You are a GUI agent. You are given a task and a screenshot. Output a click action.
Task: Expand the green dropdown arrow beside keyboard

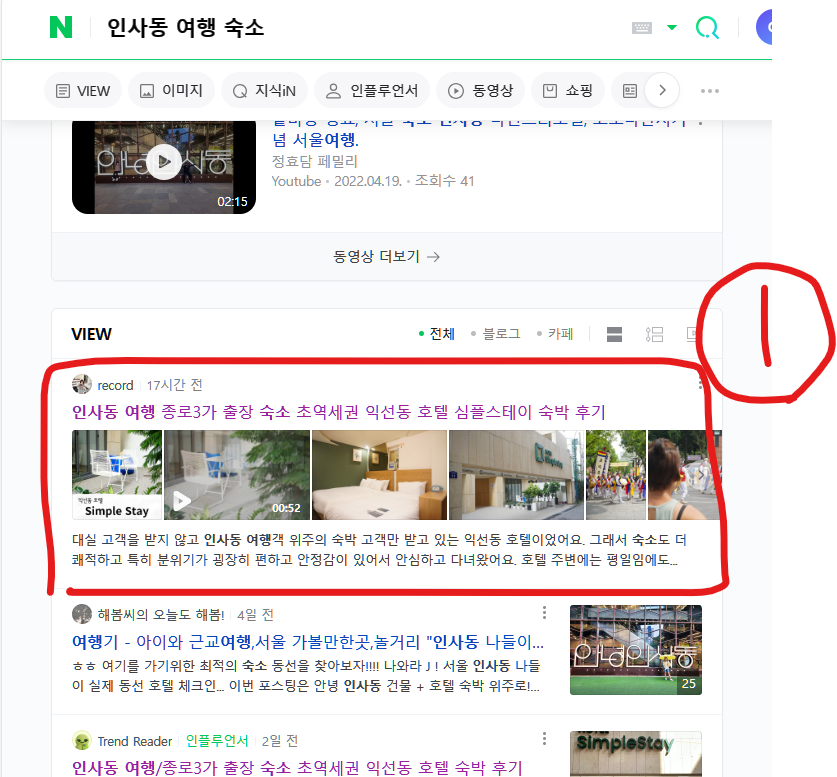pos(672,27)
